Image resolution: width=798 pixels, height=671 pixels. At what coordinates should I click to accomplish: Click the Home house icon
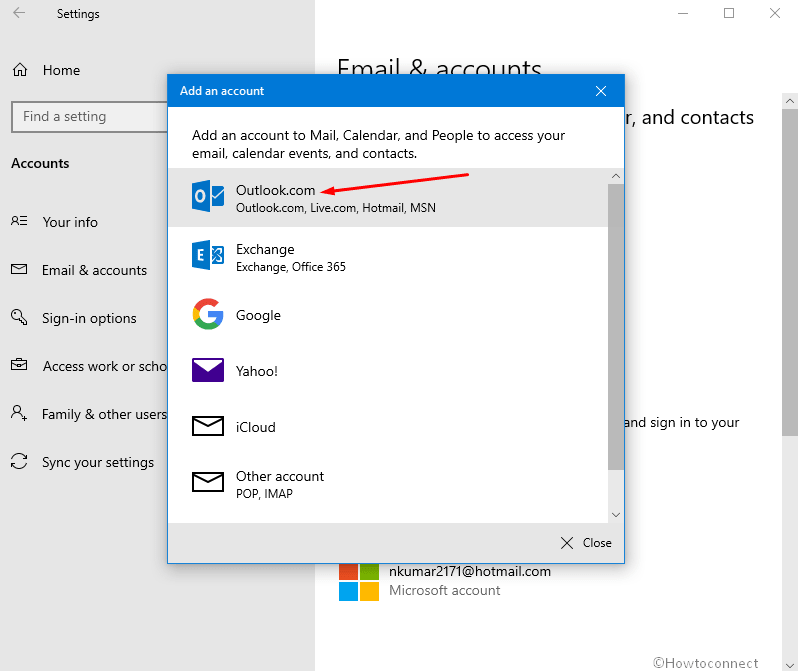(x=20, y=70)
